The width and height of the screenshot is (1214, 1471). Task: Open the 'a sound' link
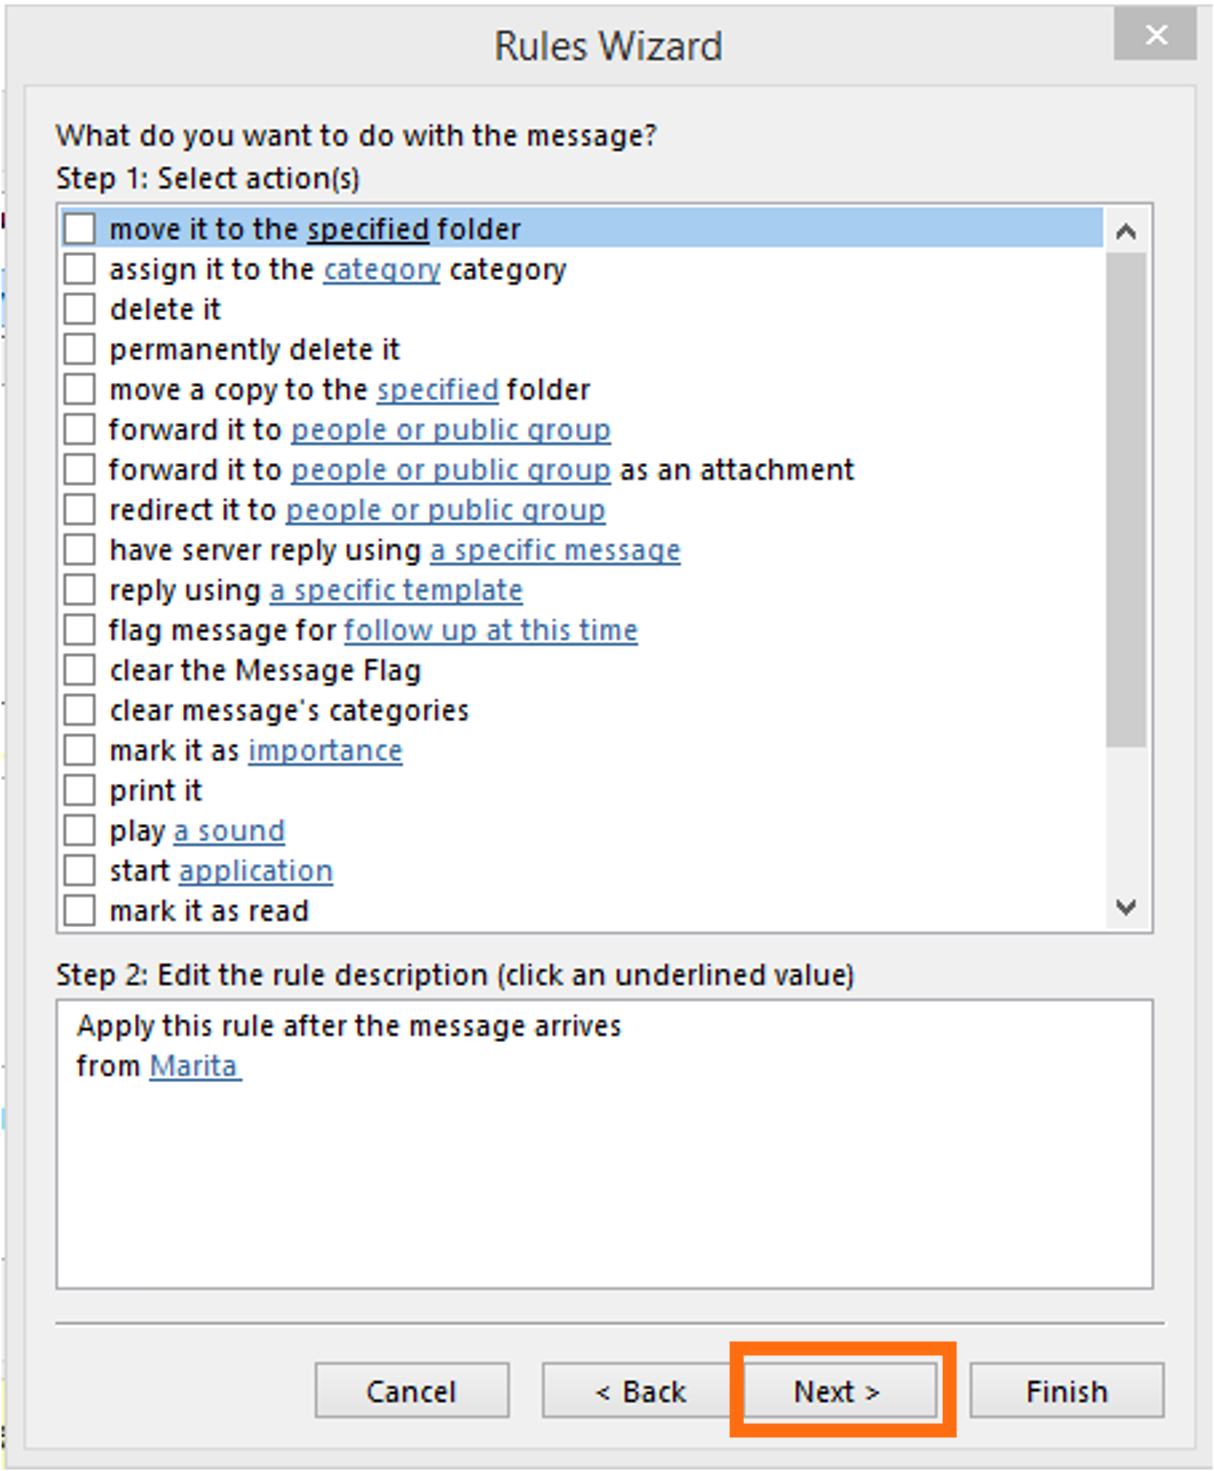pyautogui.click(x=229, y=831)
